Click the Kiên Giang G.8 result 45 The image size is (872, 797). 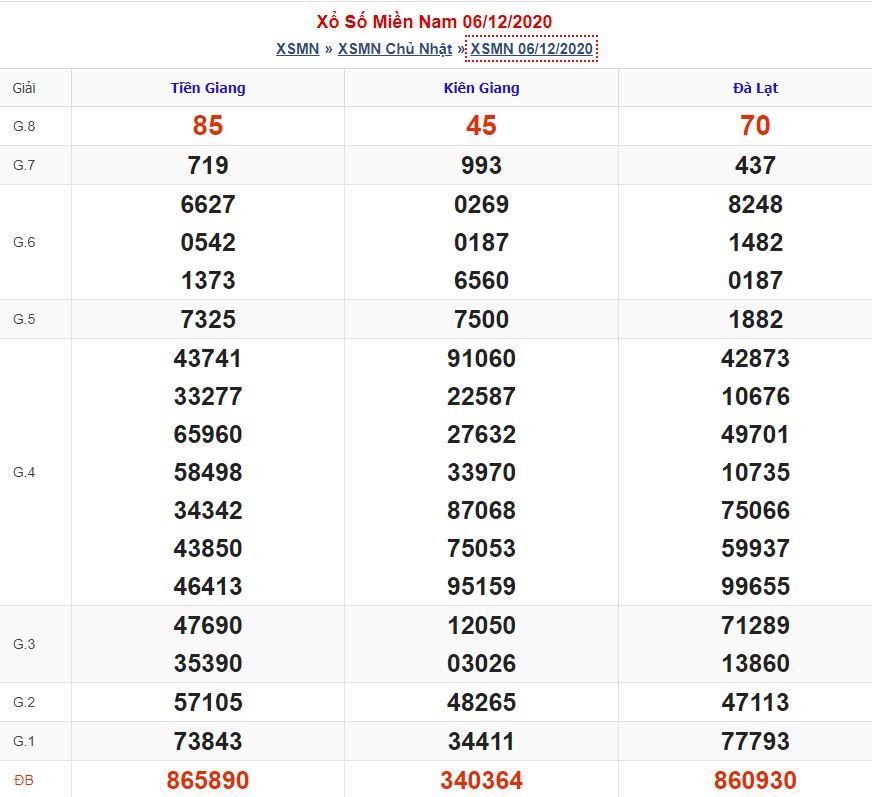pos(482,126)
